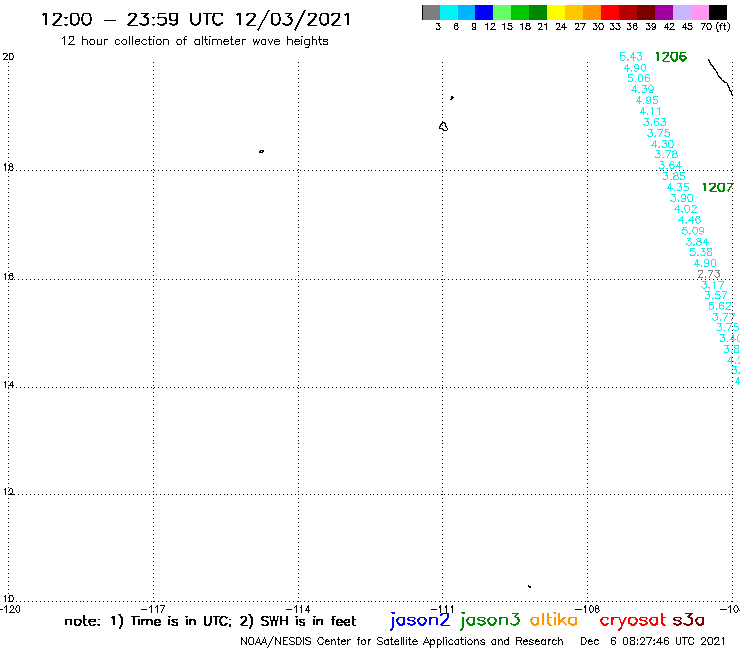Click the '33' label under the color bar
Image resolution: width=740 pixels, height=650 pixels.
click(x=615, y=27)
